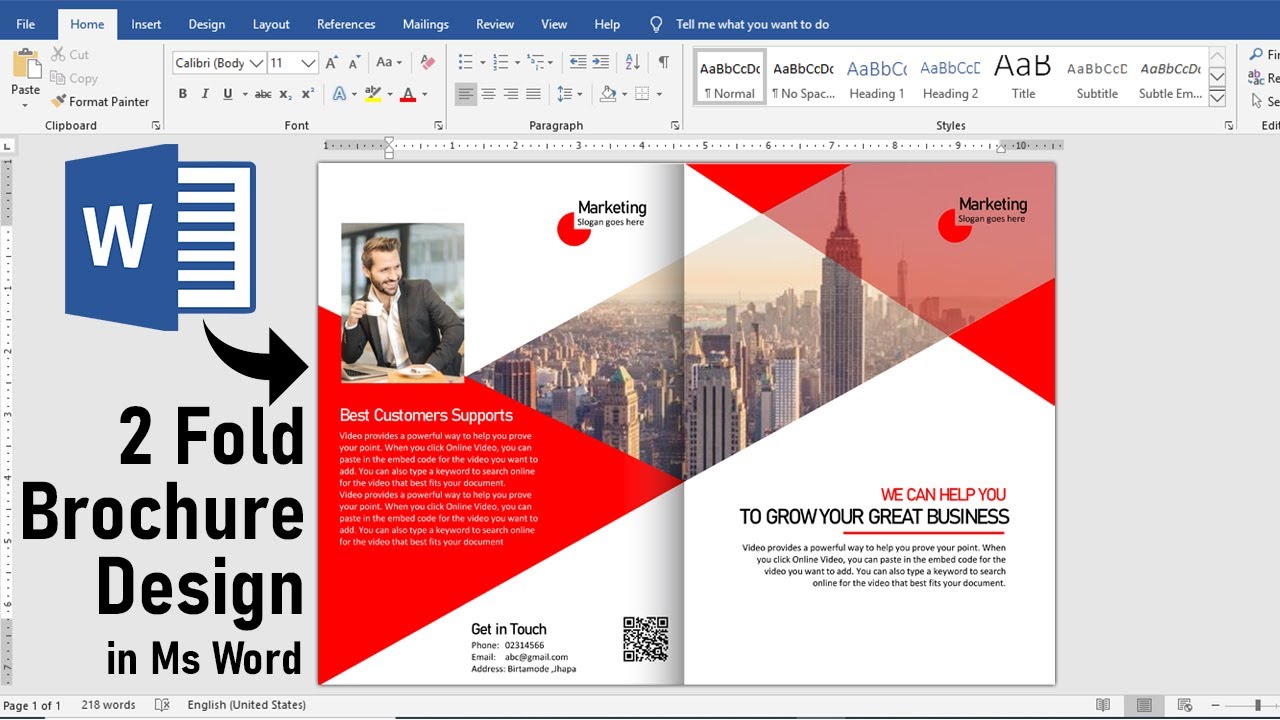This screenshot has height=720, width=1280.
Task: Apply subscript formatting
Action: [x=286, y=94]
